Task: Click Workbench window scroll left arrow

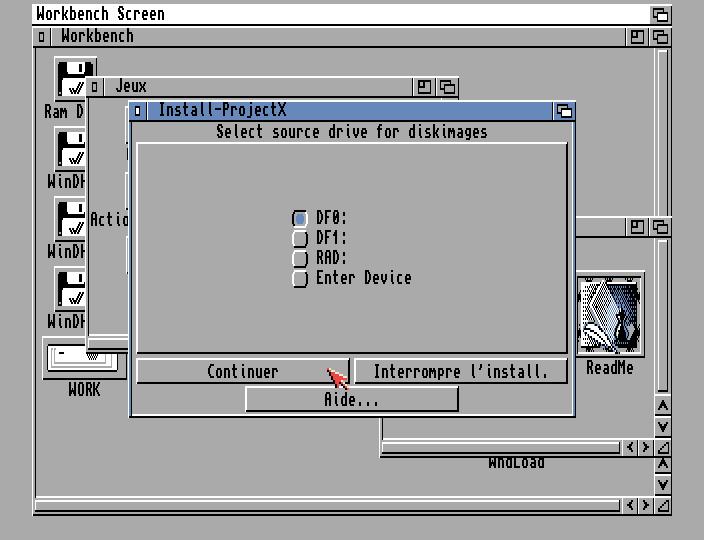Action: click(630, 505)
